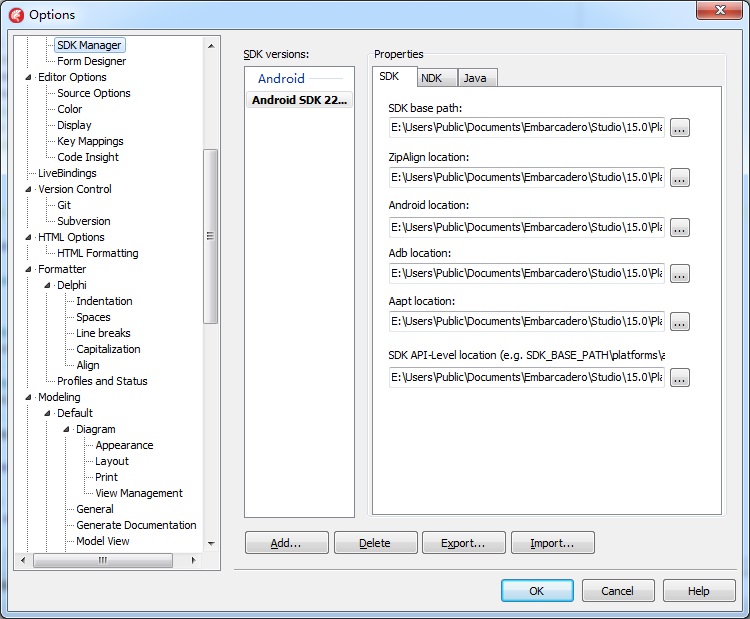This screenshot has width=750, height=619.
Task: Select Layout under Diagram
Action: pos(112,462)
